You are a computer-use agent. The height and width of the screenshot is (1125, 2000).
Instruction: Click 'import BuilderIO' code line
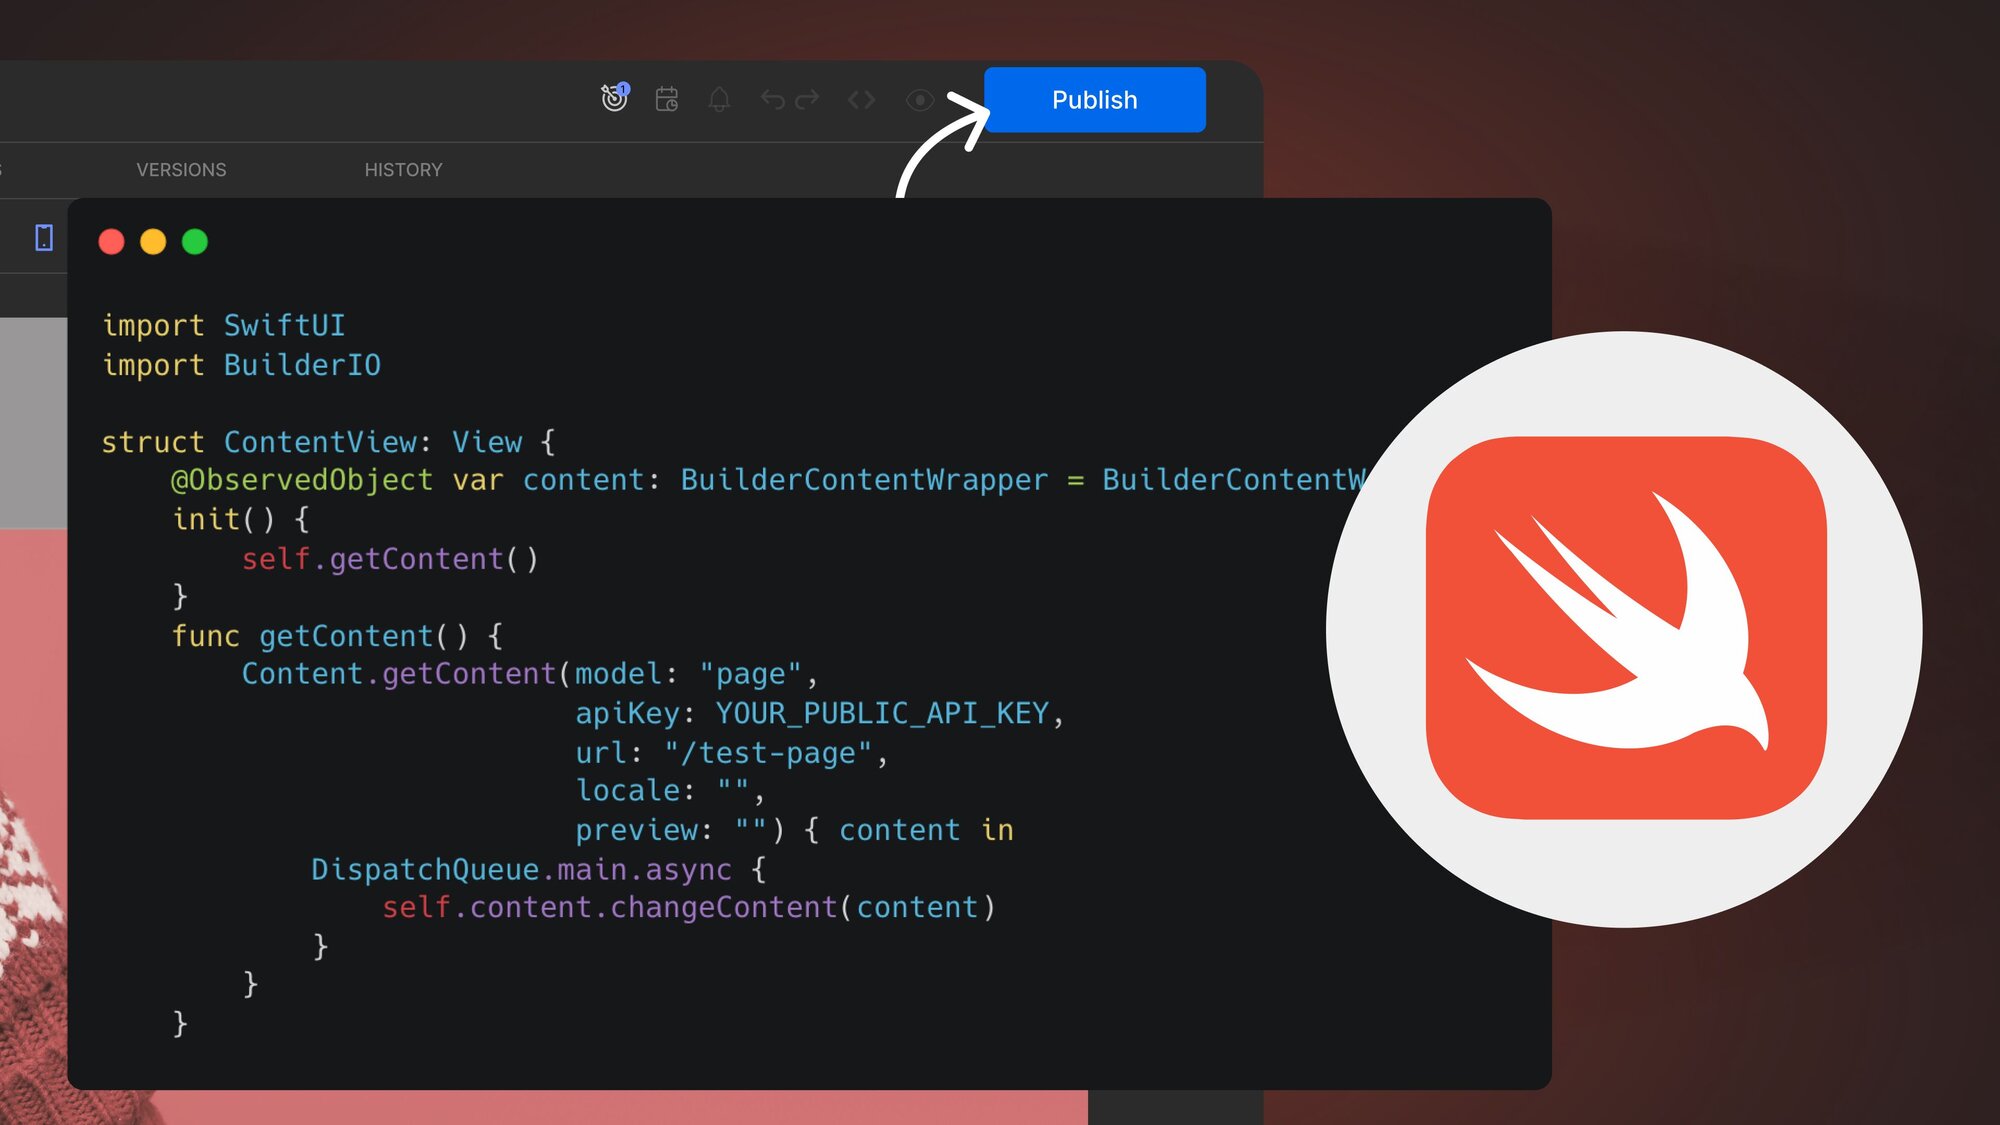point(241,365)
